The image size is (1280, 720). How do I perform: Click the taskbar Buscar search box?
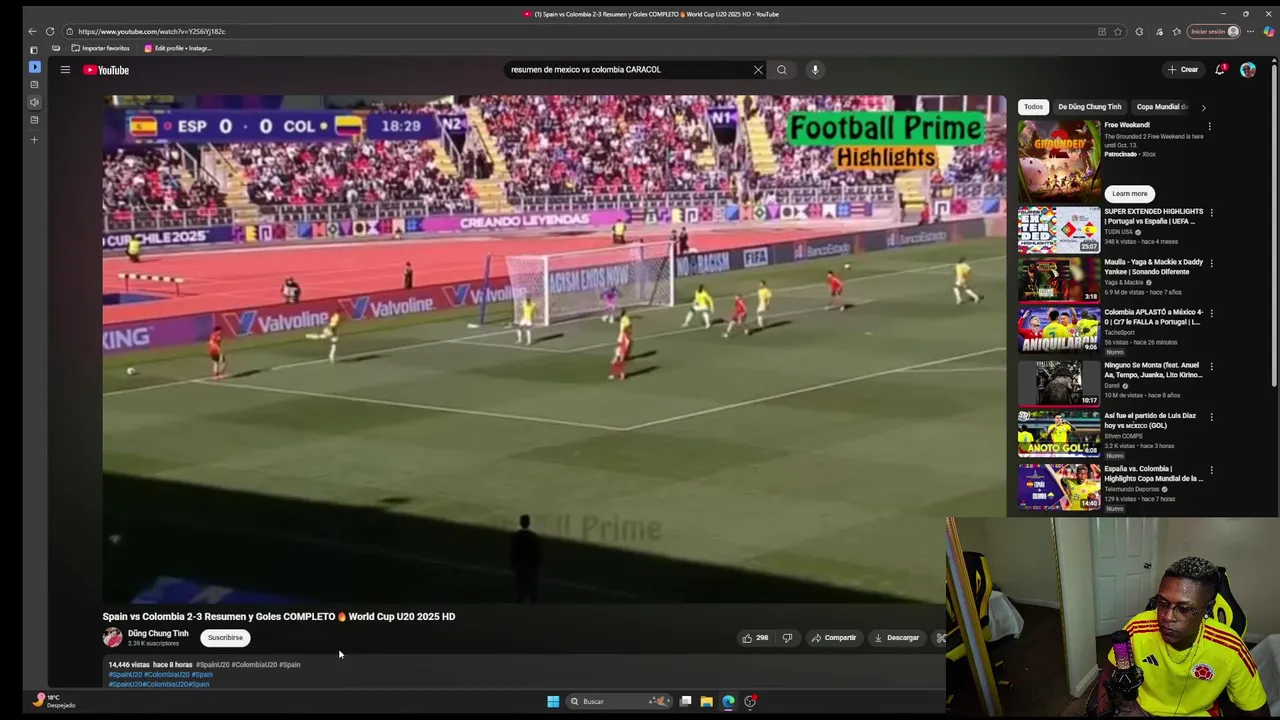(x=618, y=702)
